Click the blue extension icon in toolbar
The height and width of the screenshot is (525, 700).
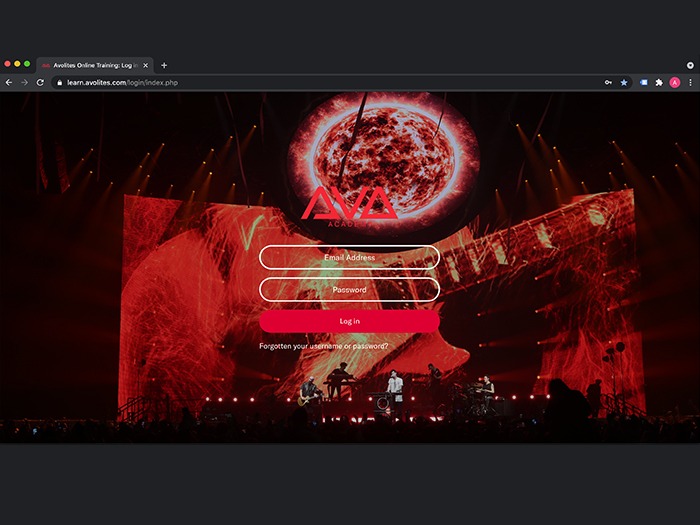pyautogui.click(x=643, y=82)
